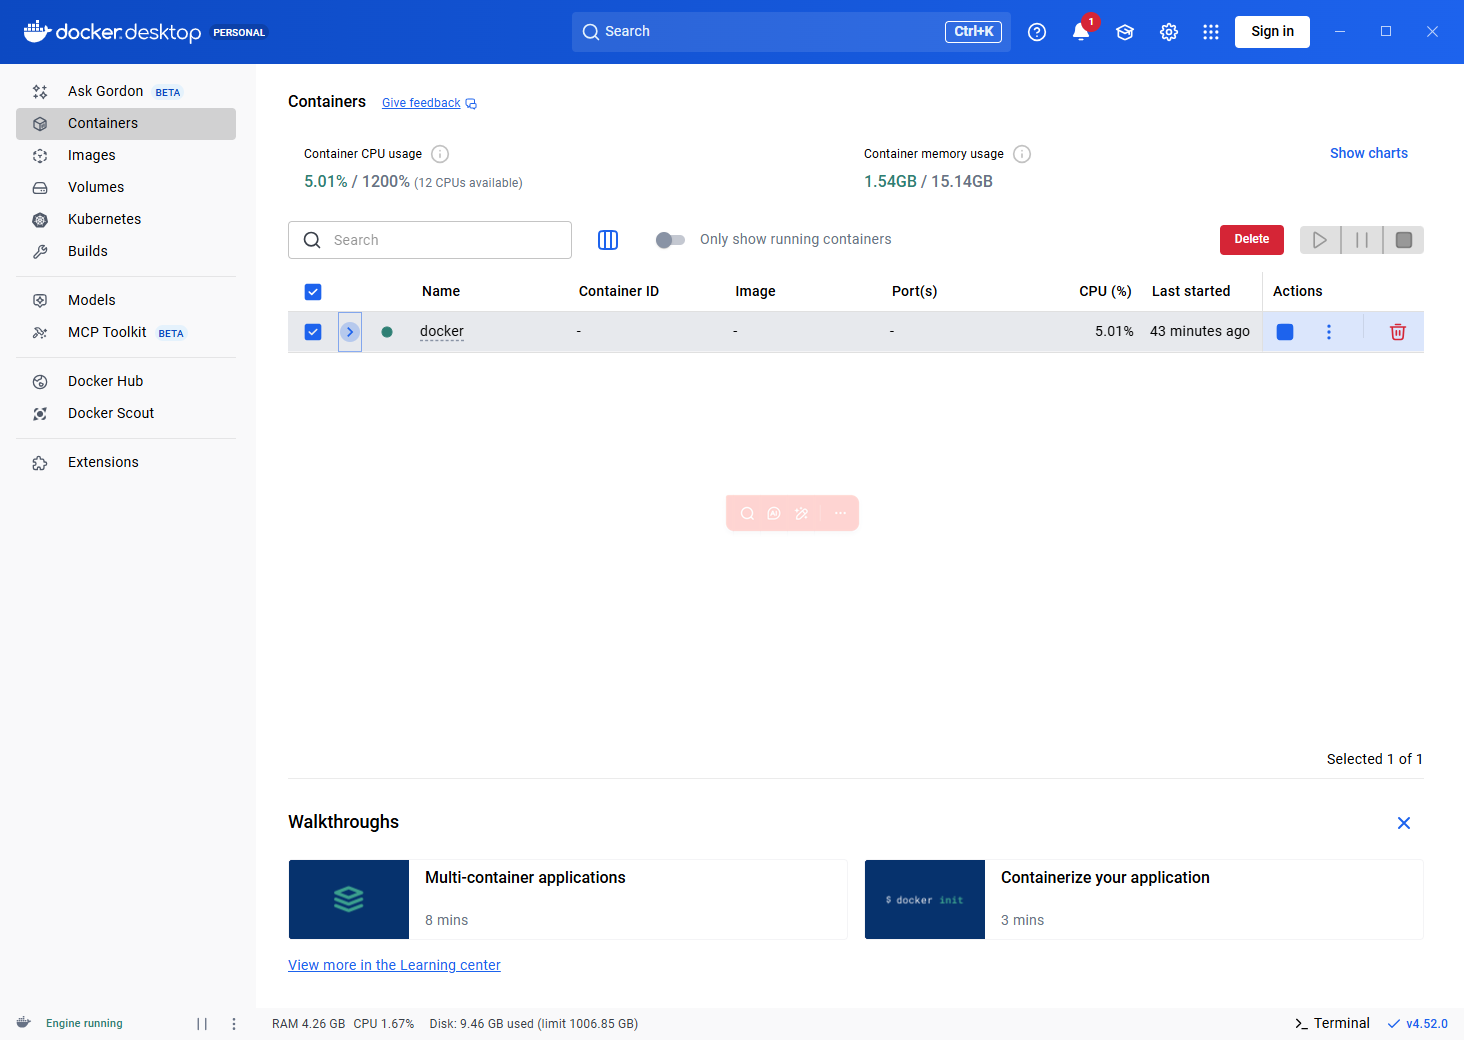The width and height of the screenshot is (1464, 1040).
Task: Focus the top Search bar
Action: [791, 32]
